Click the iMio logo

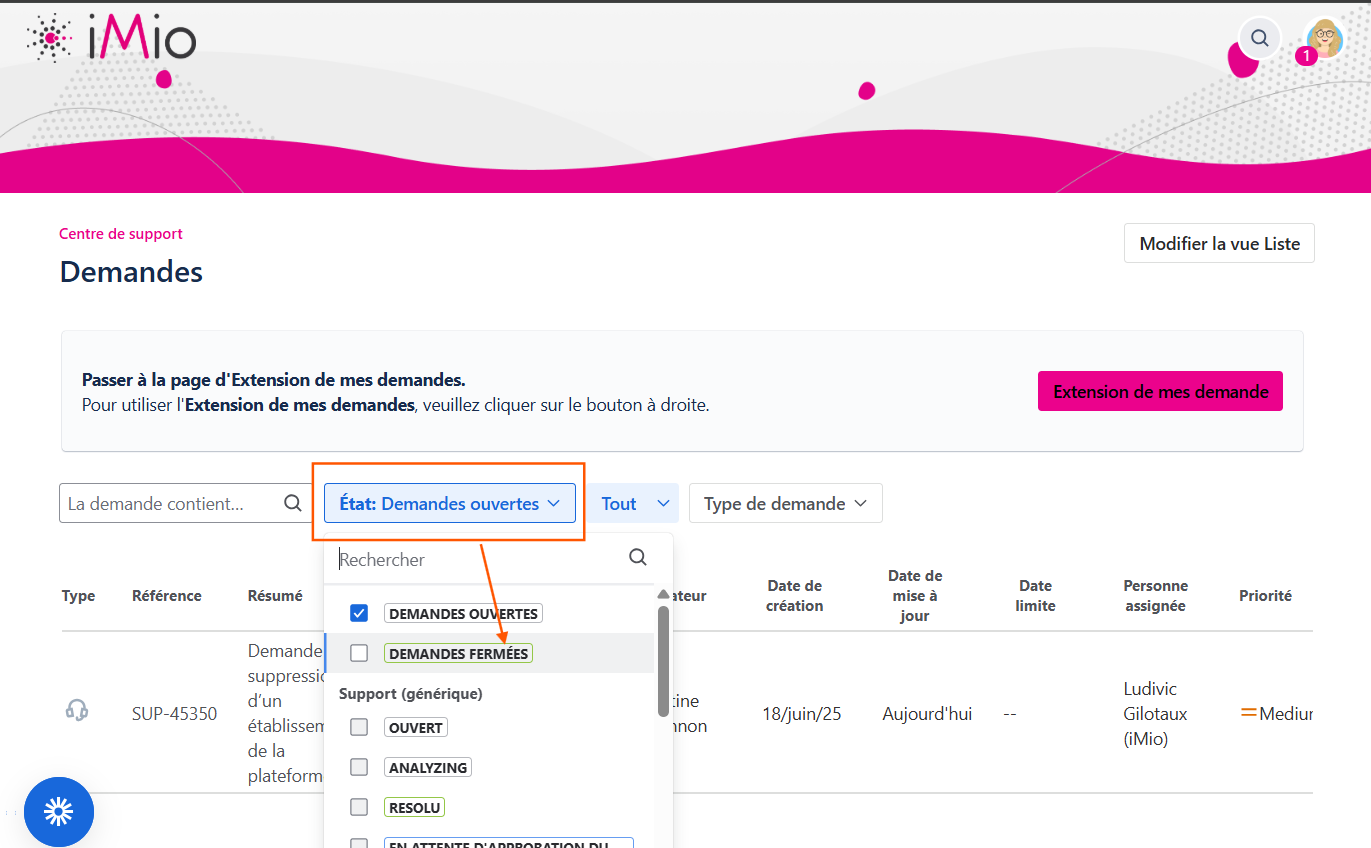point(111,39)
